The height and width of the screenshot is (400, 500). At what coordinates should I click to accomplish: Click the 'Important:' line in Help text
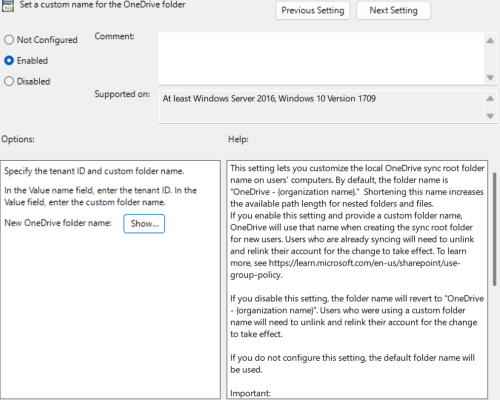click(250, 393)
